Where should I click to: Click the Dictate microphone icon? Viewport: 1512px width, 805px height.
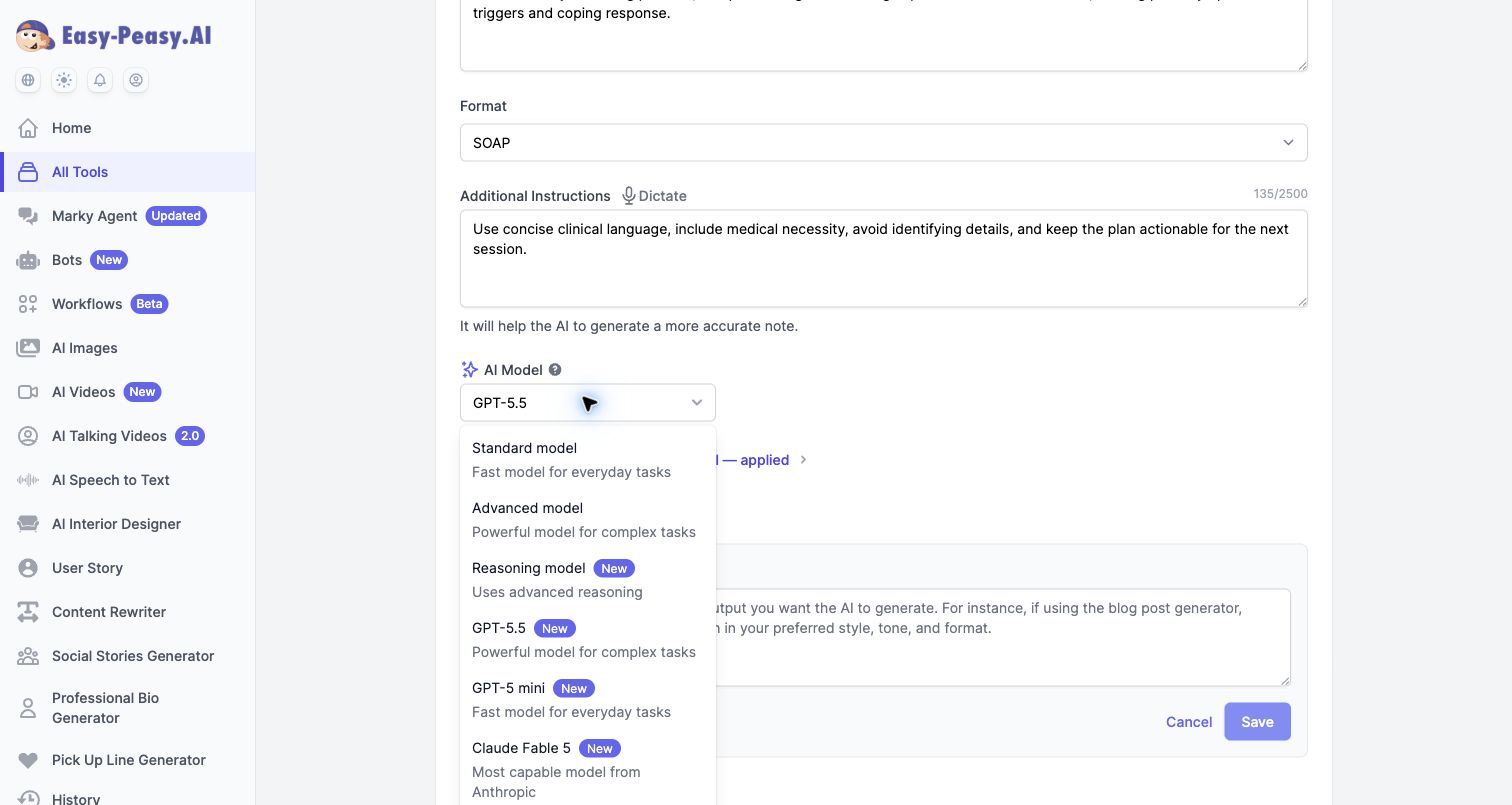pyautogui.click(x=628, y=196)
